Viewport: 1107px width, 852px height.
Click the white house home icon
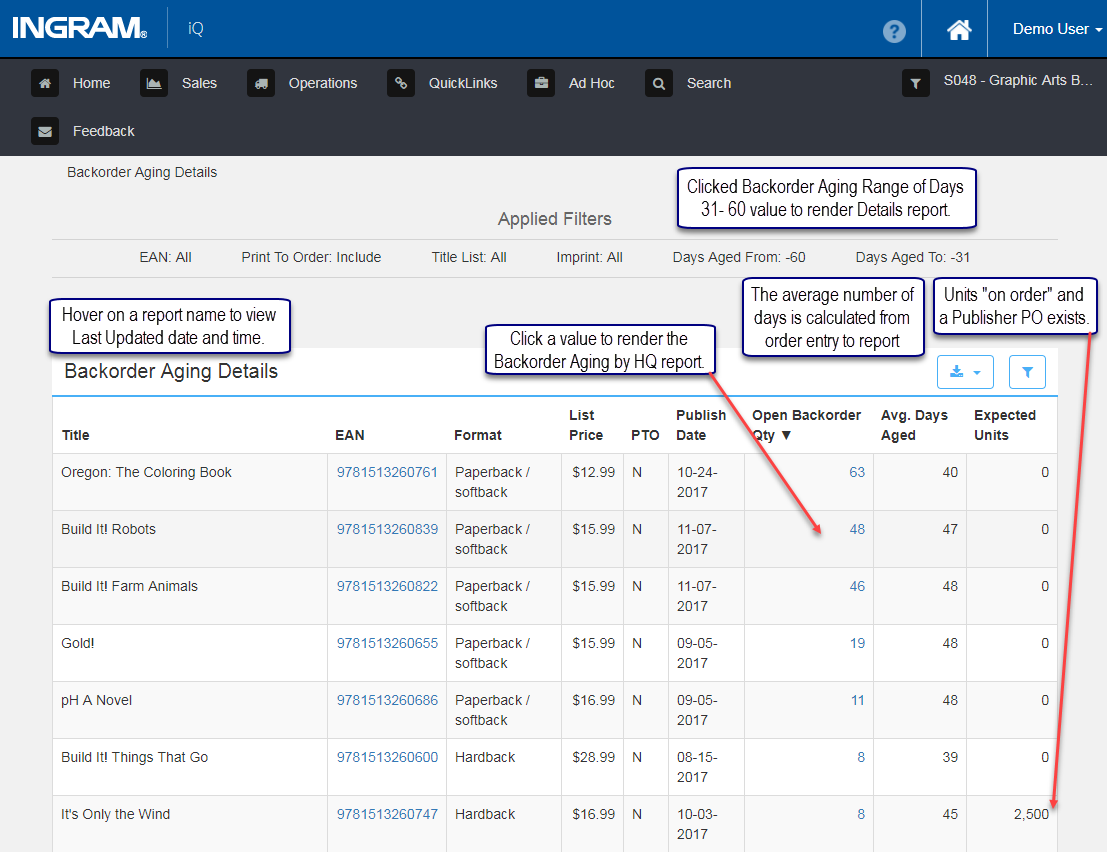tap(959, 30)
